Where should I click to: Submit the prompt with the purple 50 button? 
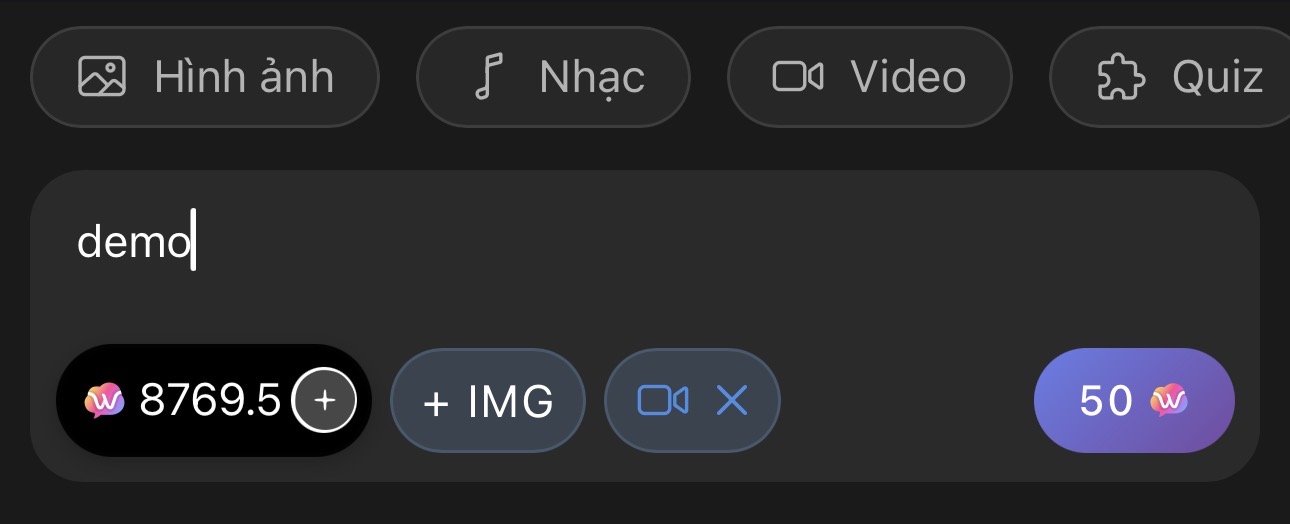[1134, 401]
